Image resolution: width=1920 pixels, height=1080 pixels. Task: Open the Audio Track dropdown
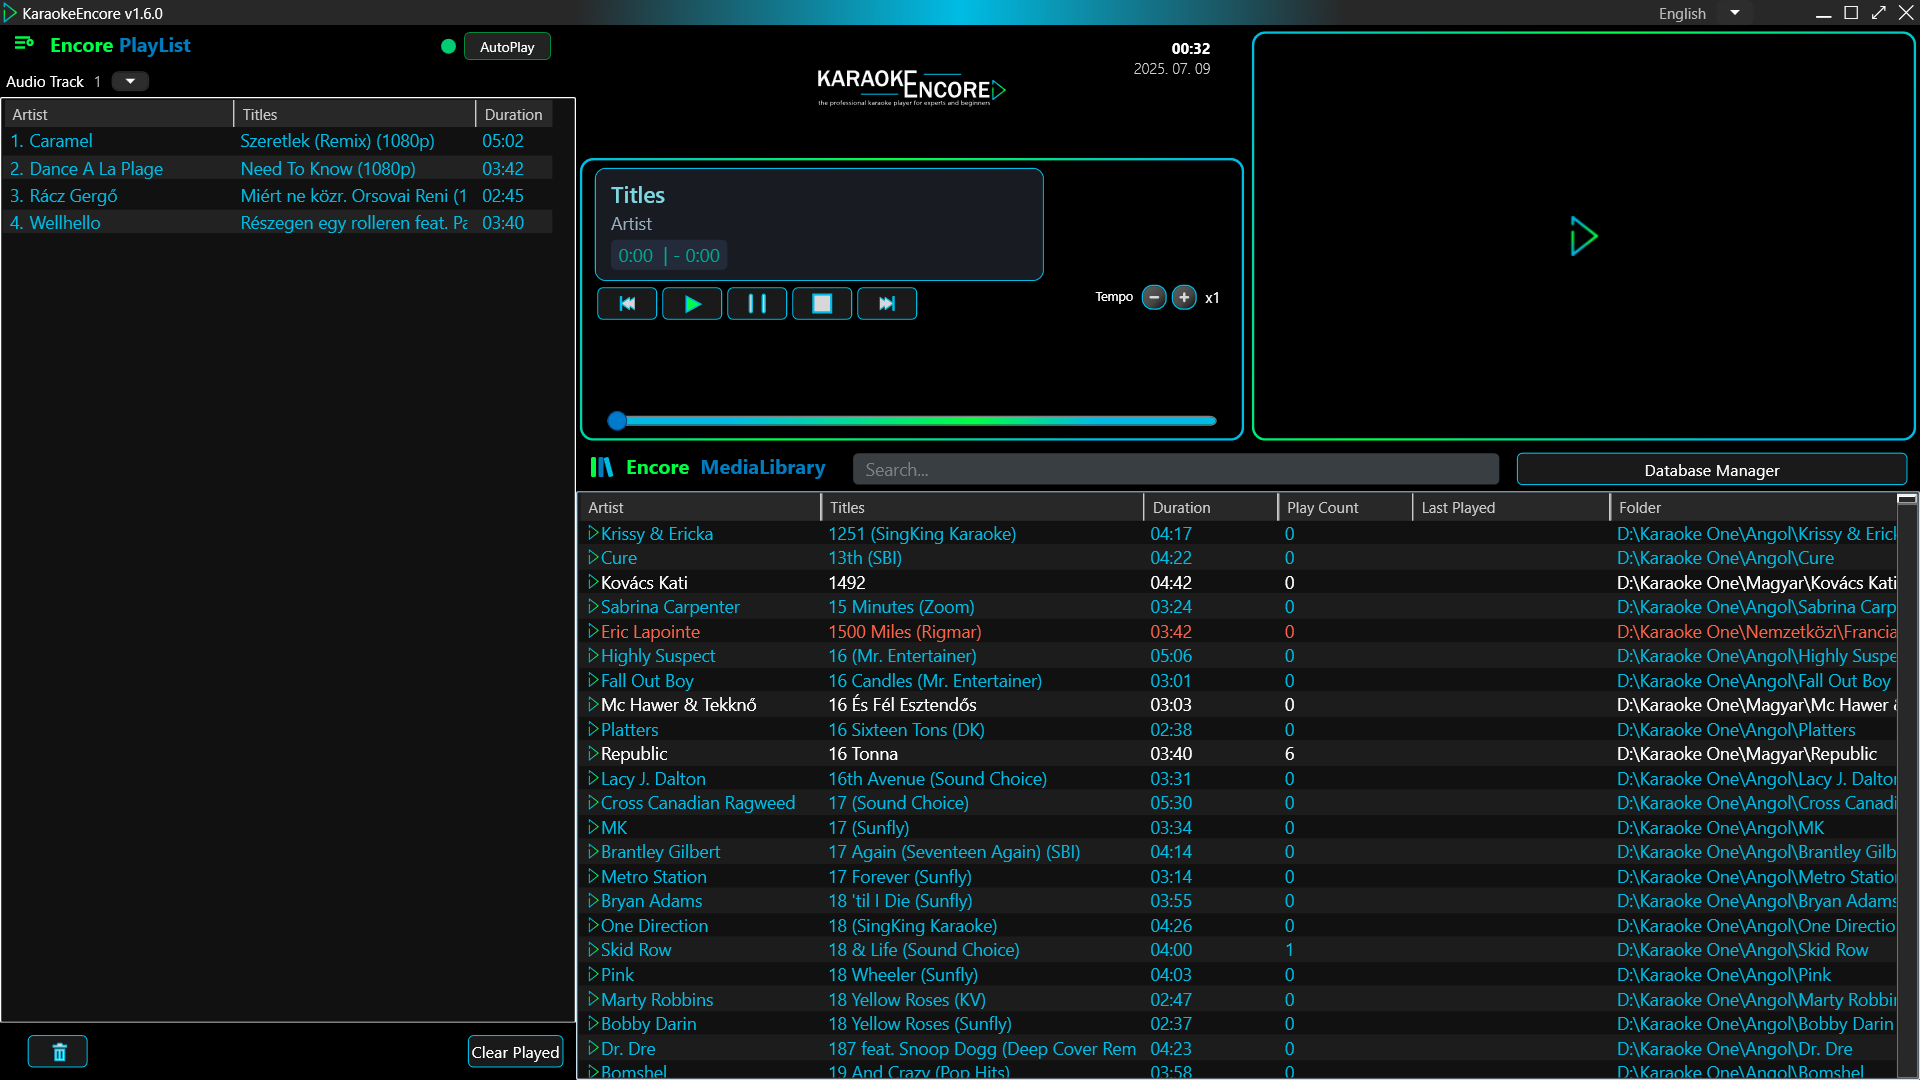pyautogui.click(x=130, y=82)
